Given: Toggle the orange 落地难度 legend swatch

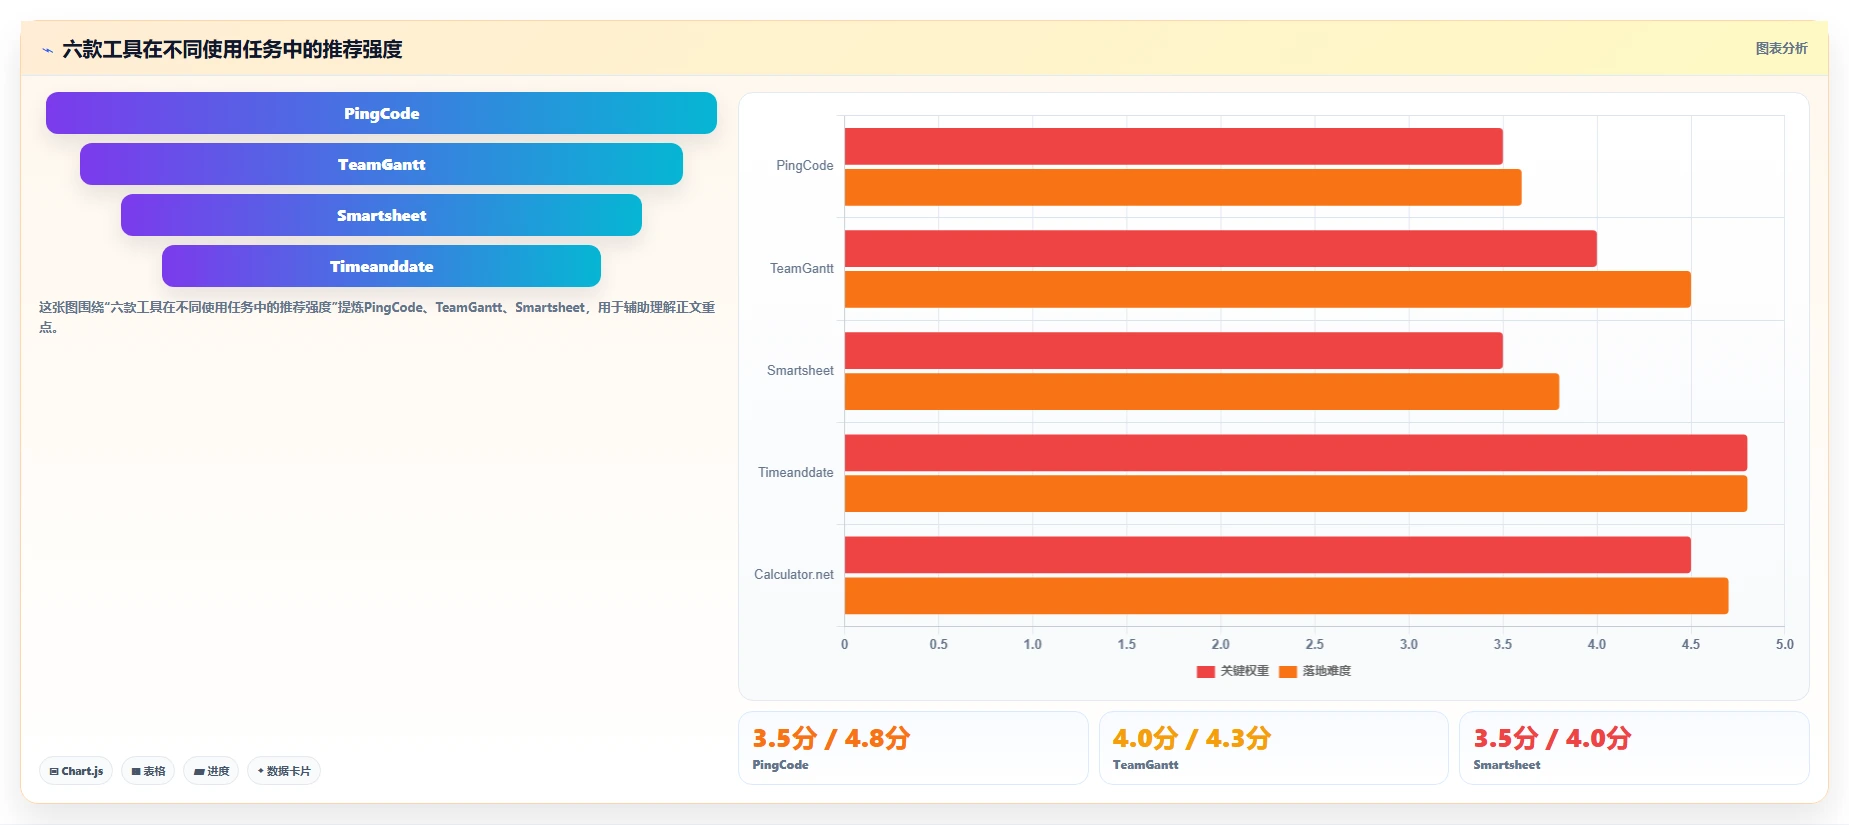Looking at the screenshot, I should [x=1287, y=671].
